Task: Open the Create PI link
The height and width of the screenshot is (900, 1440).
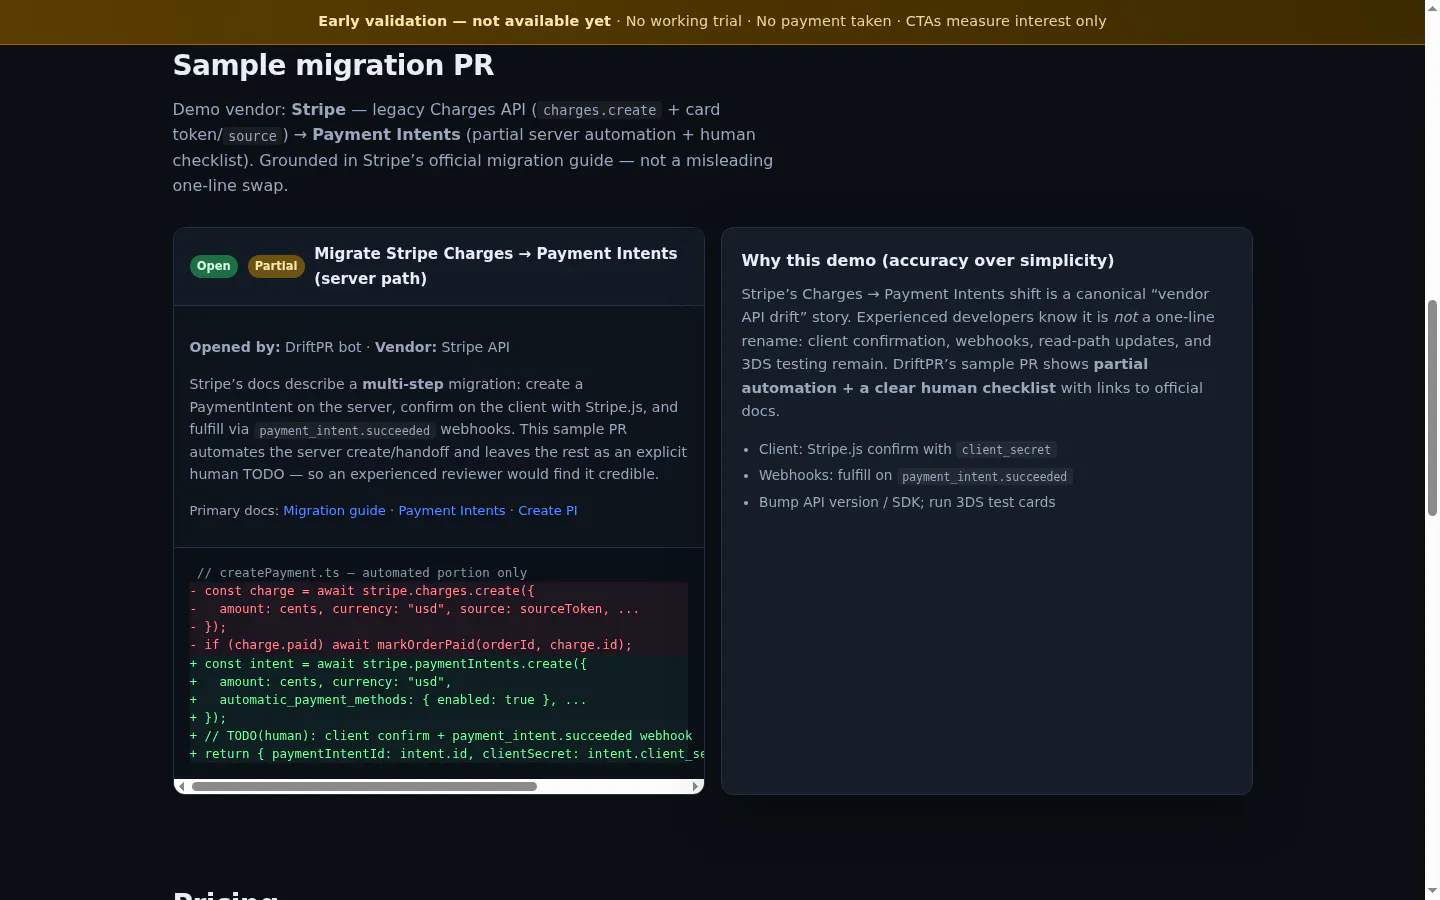Action: [548, 511]
